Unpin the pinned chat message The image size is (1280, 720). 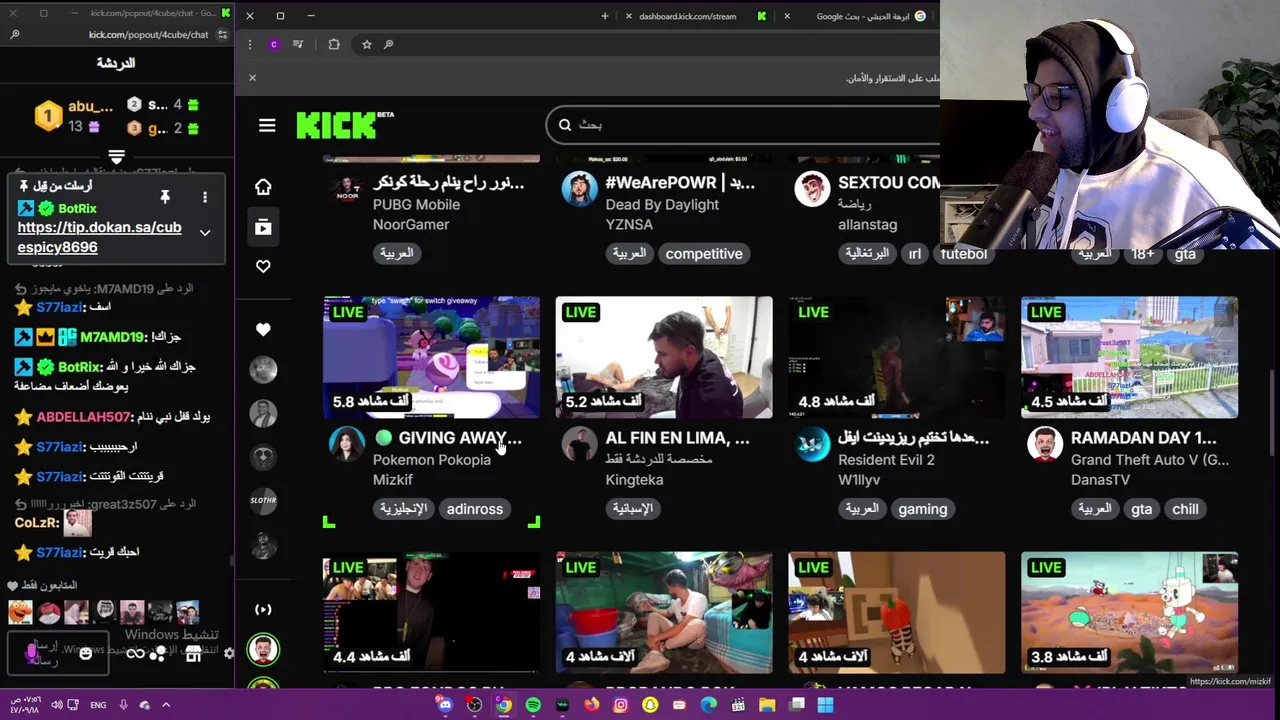[x=165, y=197]
